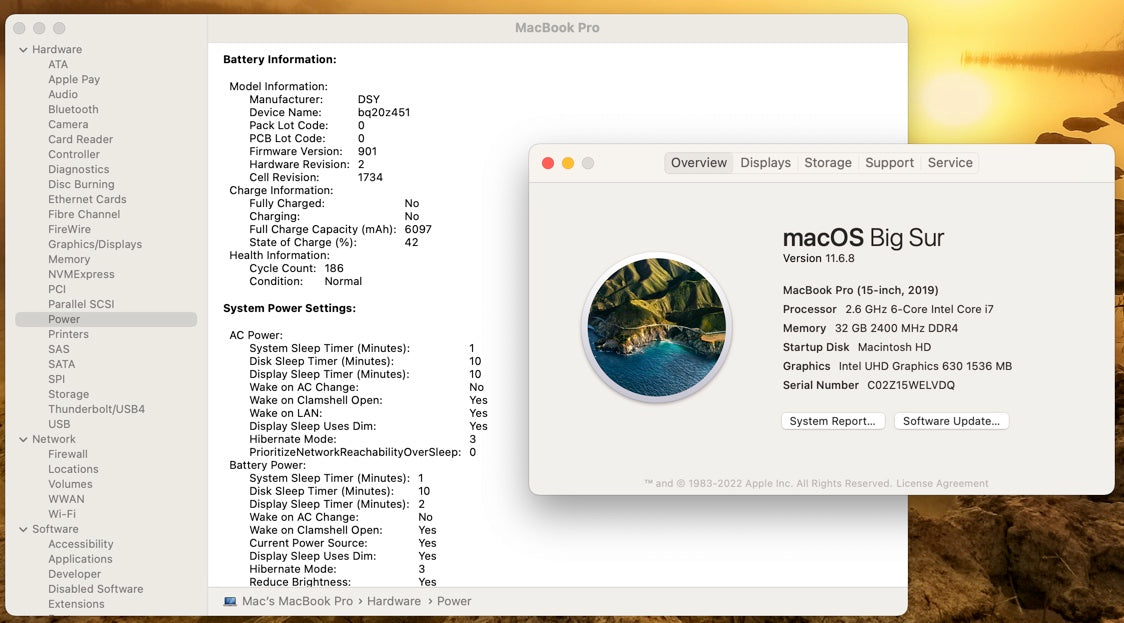Switch to the Displays tab
Screen dimensions: 1124x623
765,163
